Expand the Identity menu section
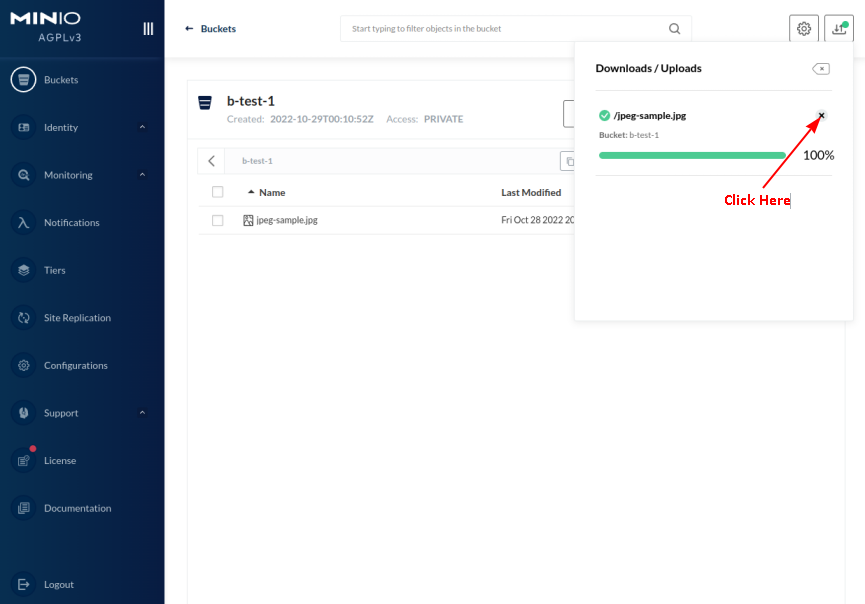 click(142, 127)
